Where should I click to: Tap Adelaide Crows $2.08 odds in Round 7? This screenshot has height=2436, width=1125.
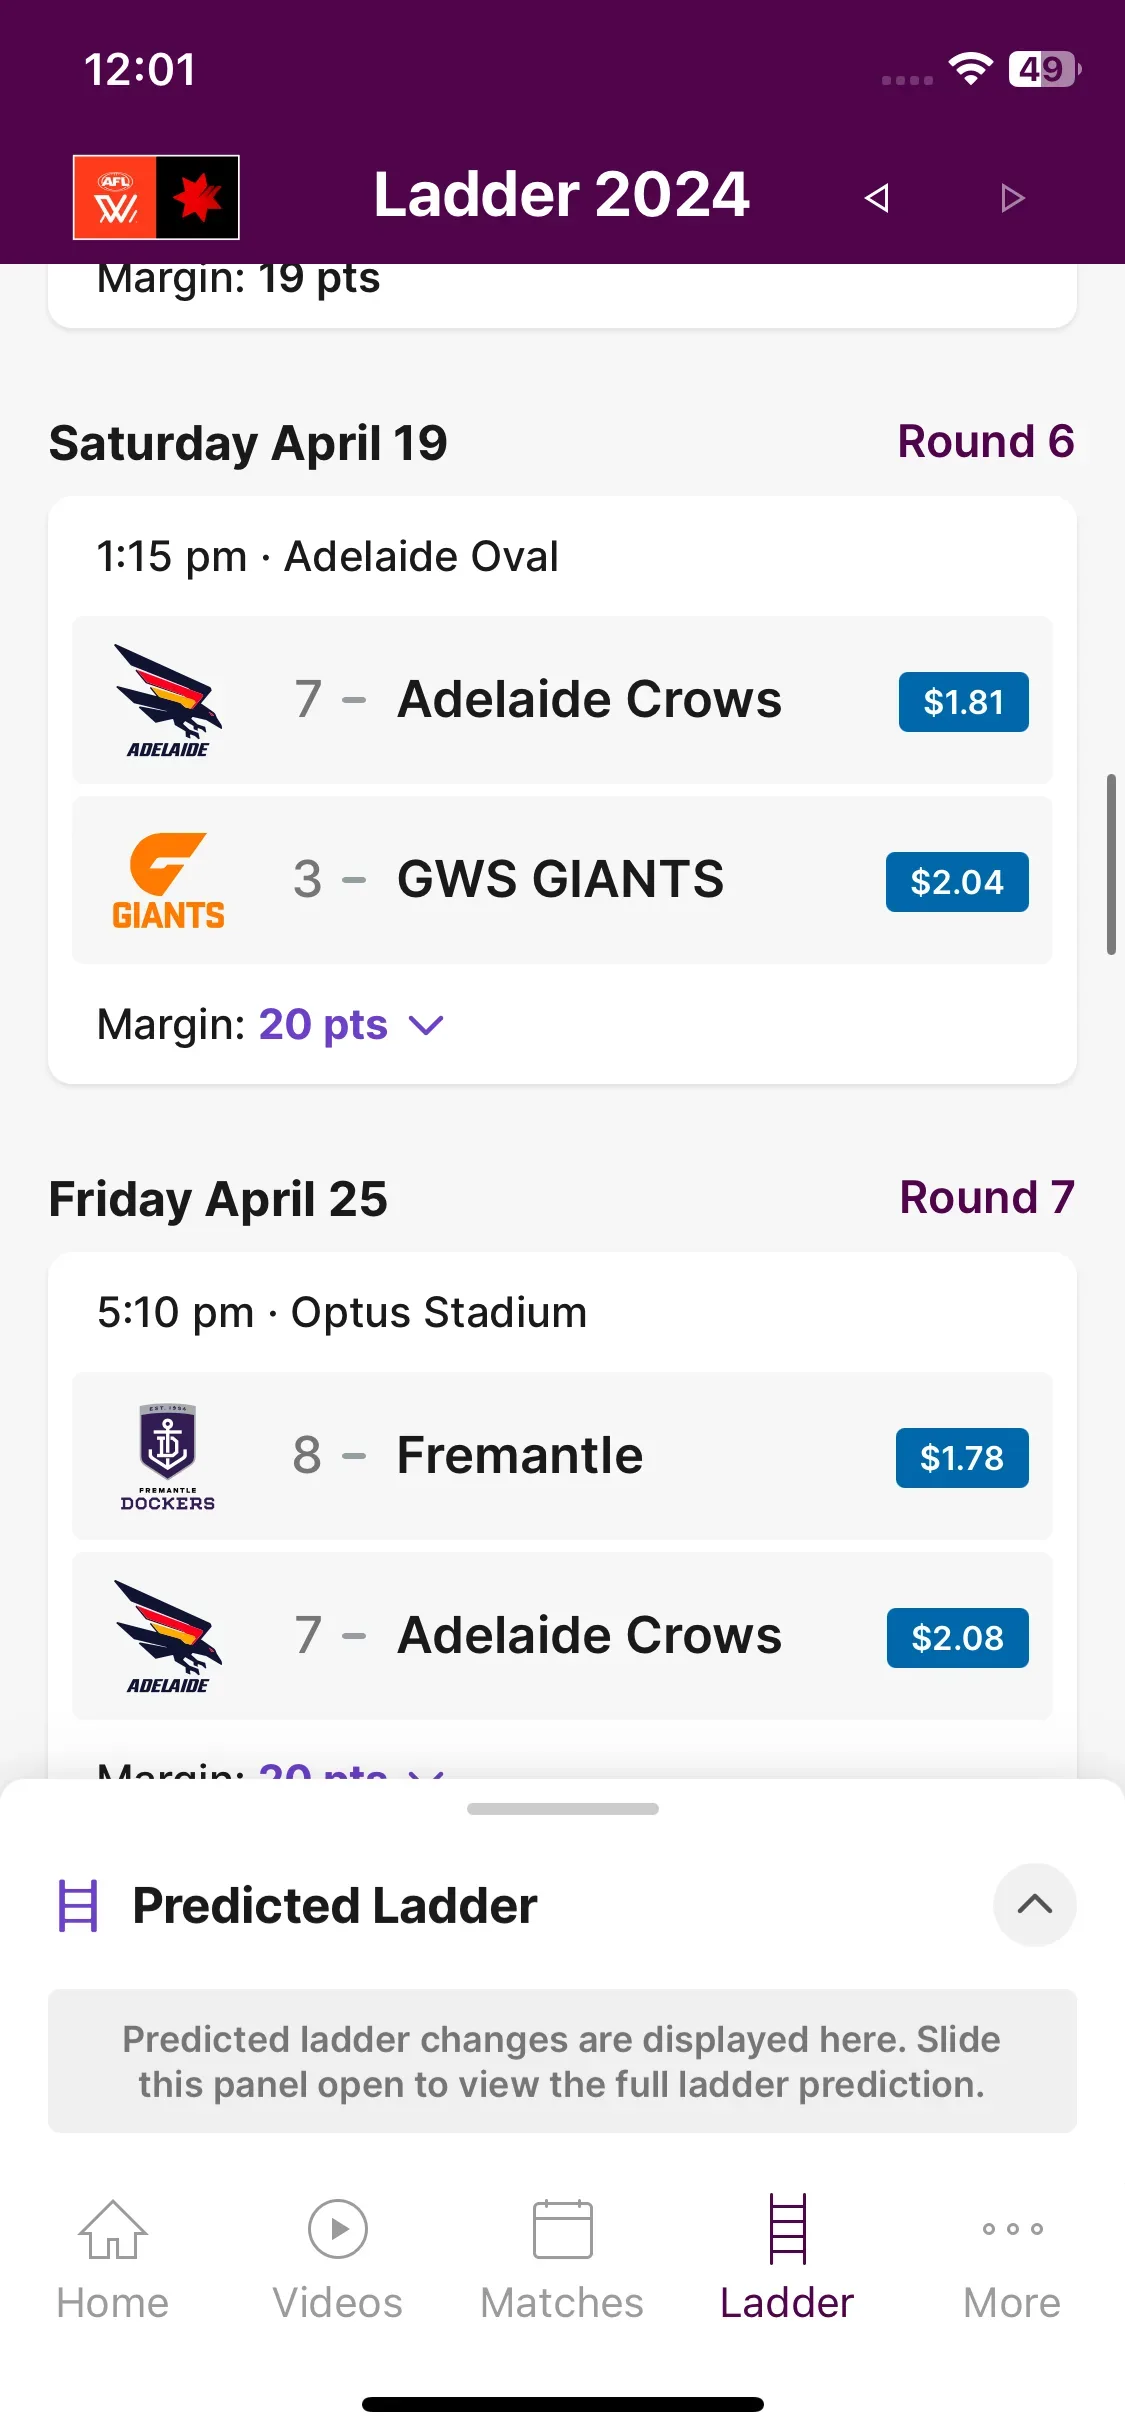tap(957, 1638)
